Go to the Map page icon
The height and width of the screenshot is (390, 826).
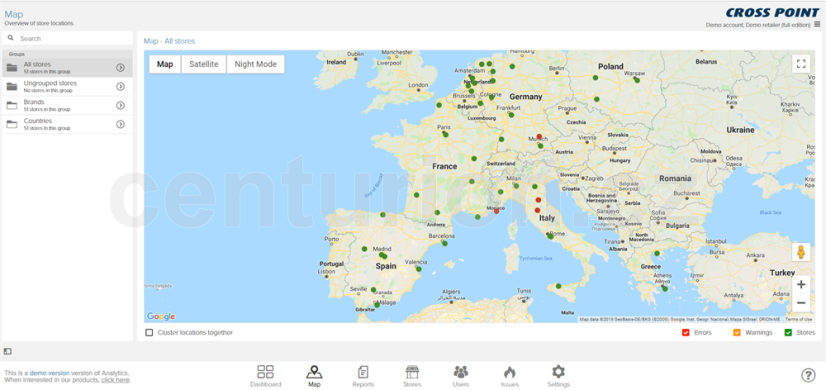pos(314,372)
